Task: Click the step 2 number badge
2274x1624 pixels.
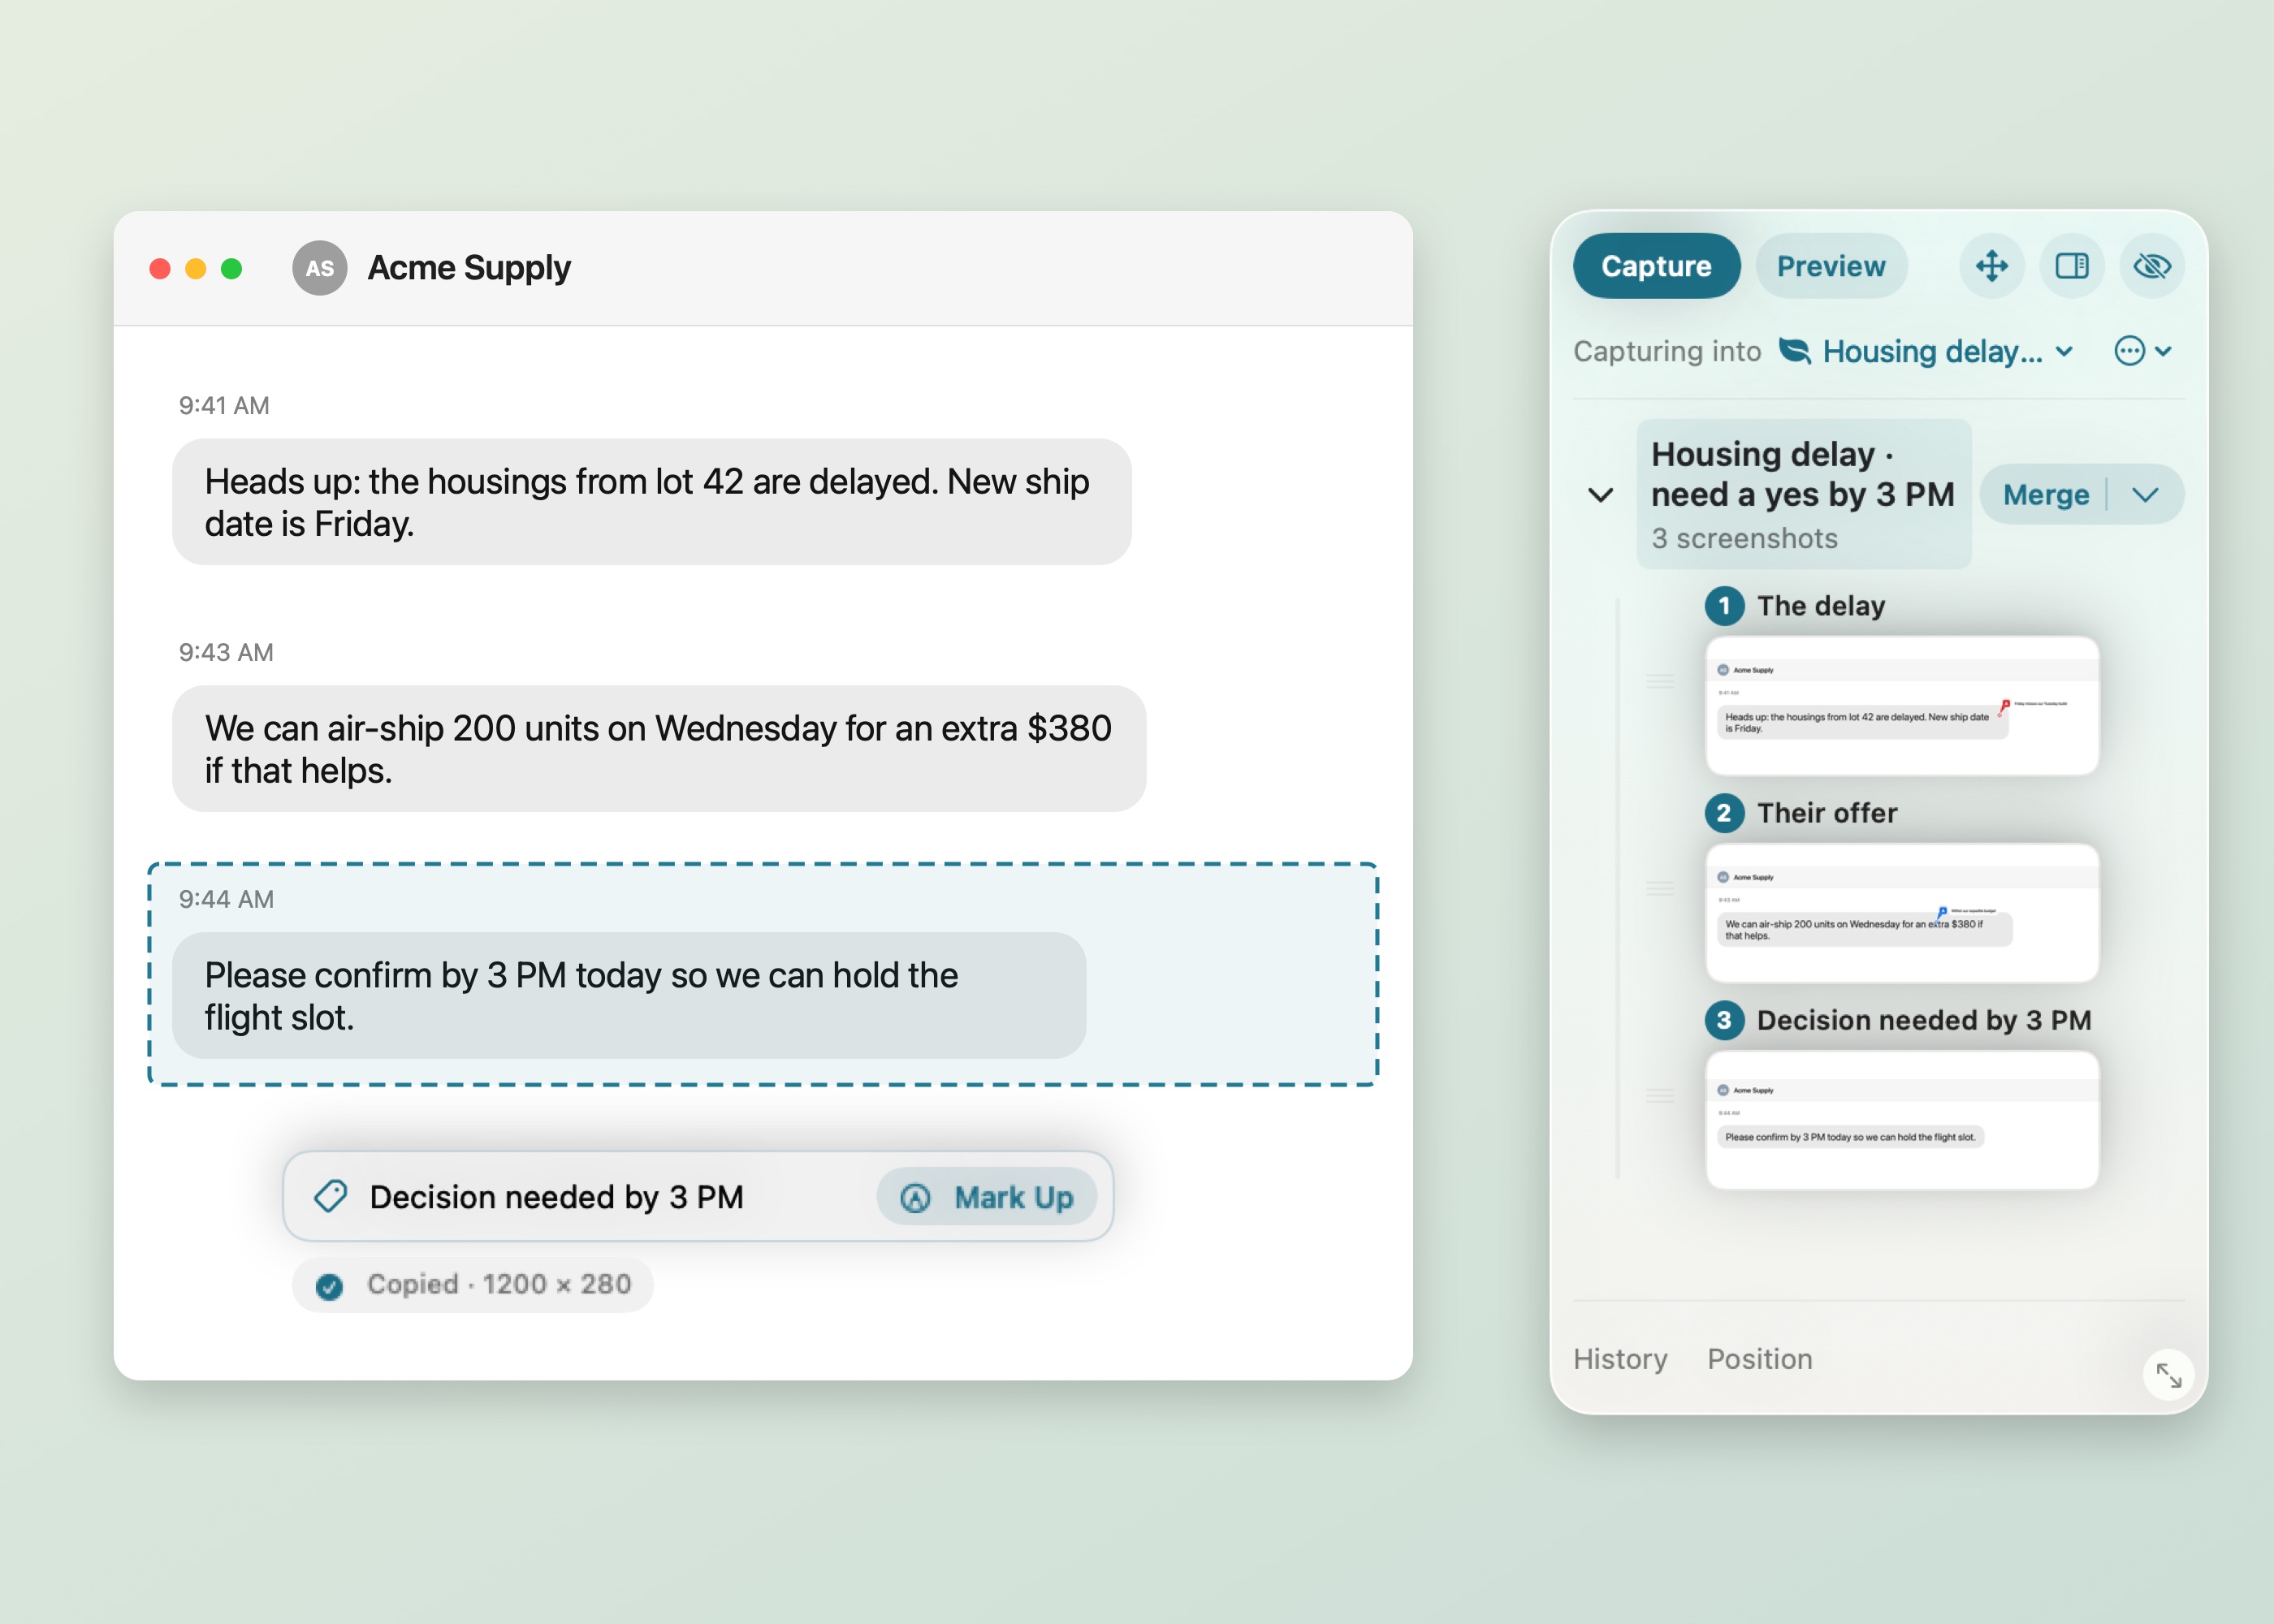Action: pyautogui.click(x=1724, y=813)
